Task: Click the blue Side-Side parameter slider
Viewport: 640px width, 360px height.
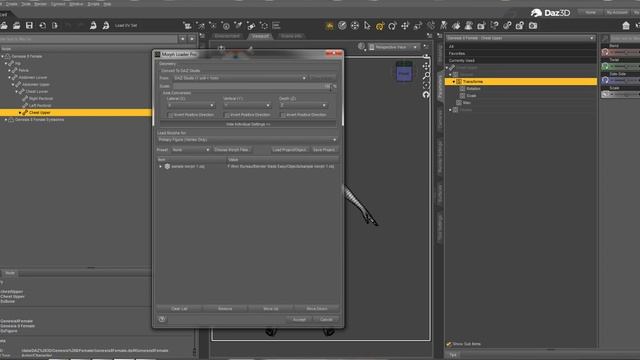Action: pyautogui.click(x=621, y=80)
